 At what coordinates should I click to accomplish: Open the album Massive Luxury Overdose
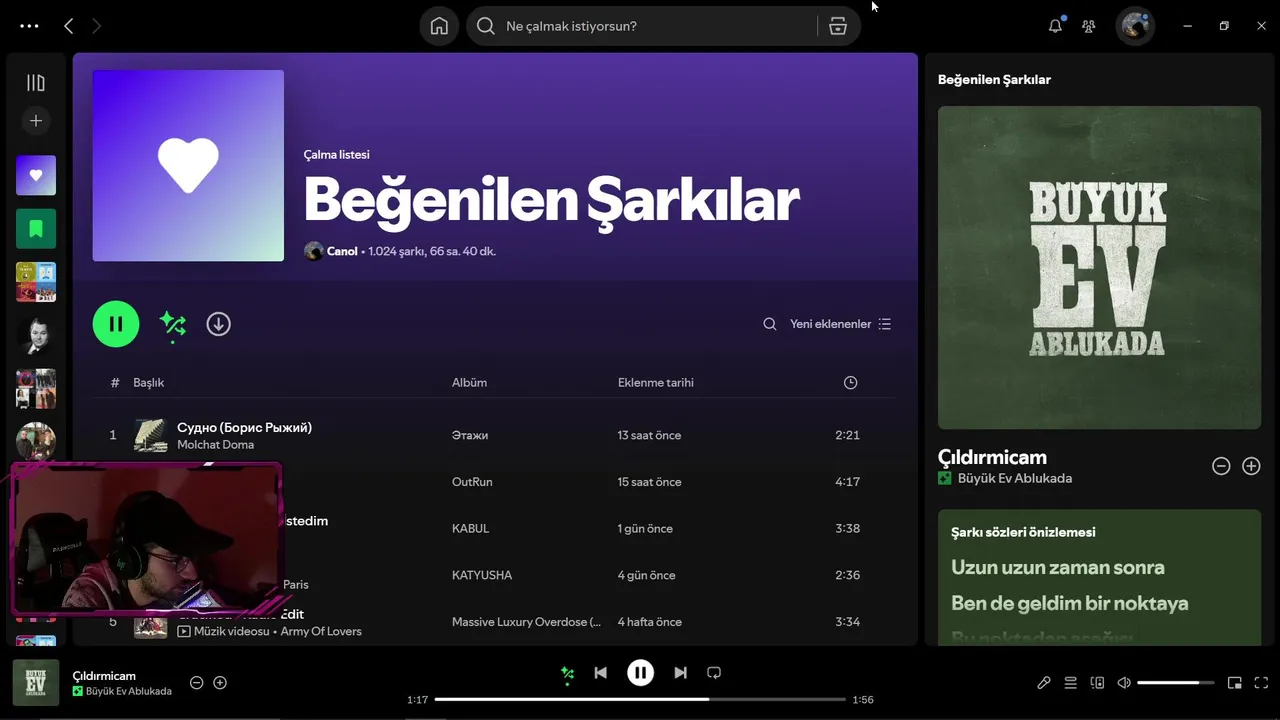click(x=527, y=622)
